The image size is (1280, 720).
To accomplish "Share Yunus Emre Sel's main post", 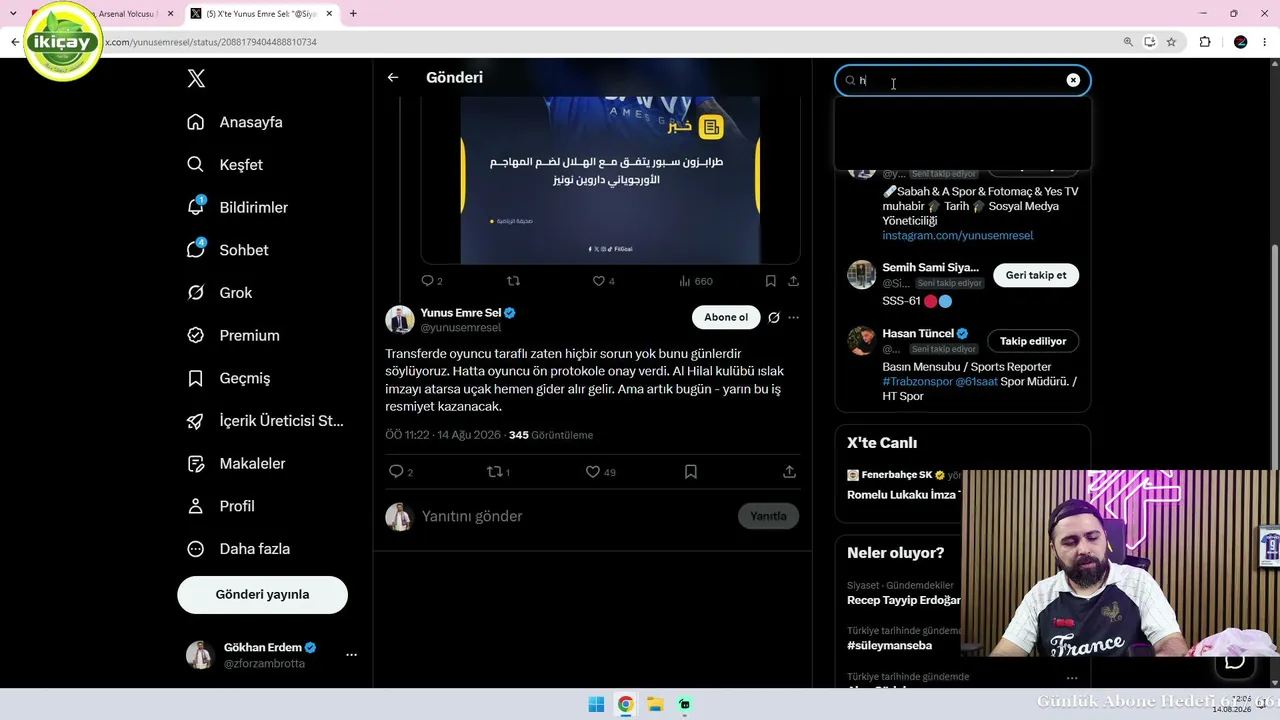I will [789, 472].
